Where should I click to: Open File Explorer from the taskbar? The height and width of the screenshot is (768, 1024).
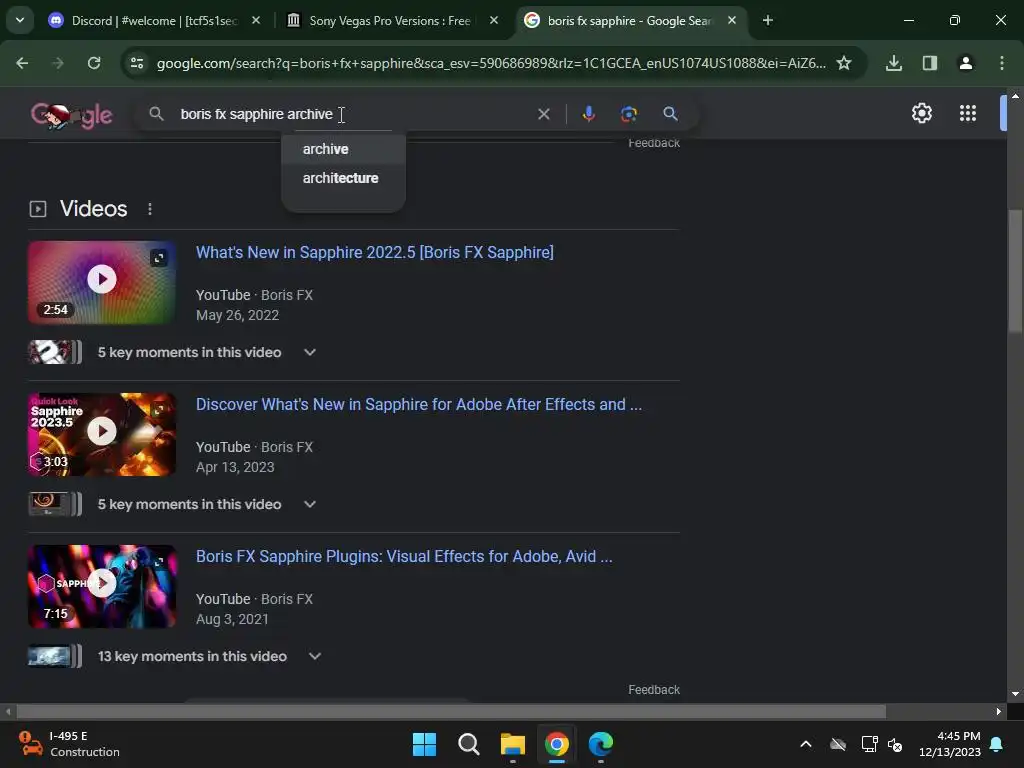pyautogui.click(x=513, y=744)
